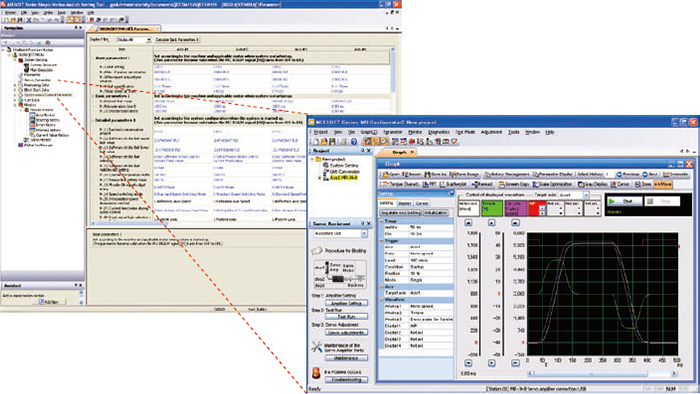Toggle the Move mode button
The height and width of the screenshot is (394, 700).
click(663, 184)
